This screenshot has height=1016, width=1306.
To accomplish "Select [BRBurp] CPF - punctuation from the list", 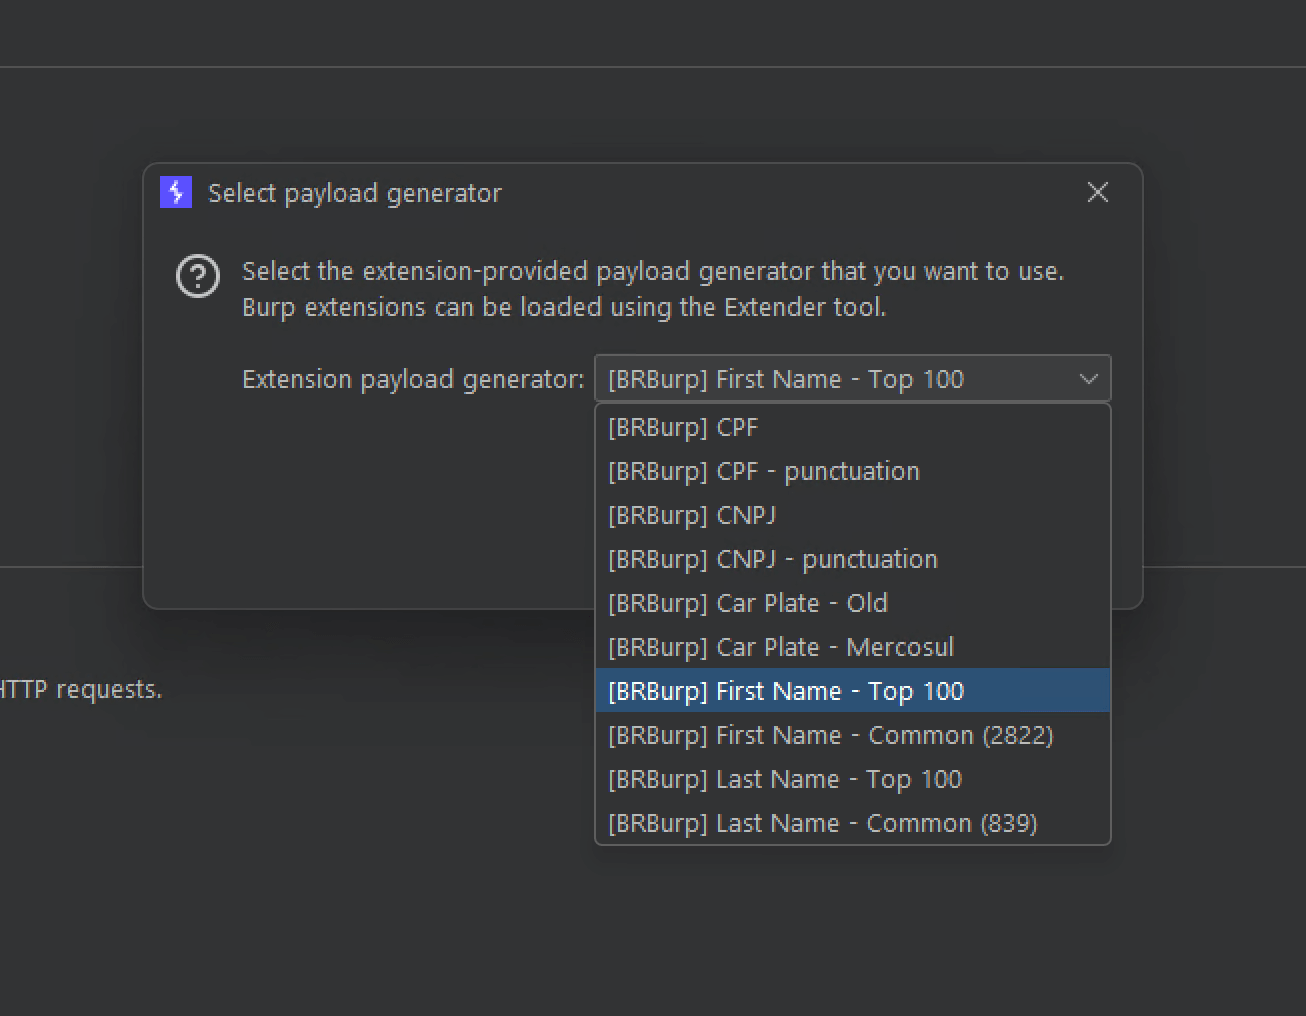I will (x=852, y=471).
